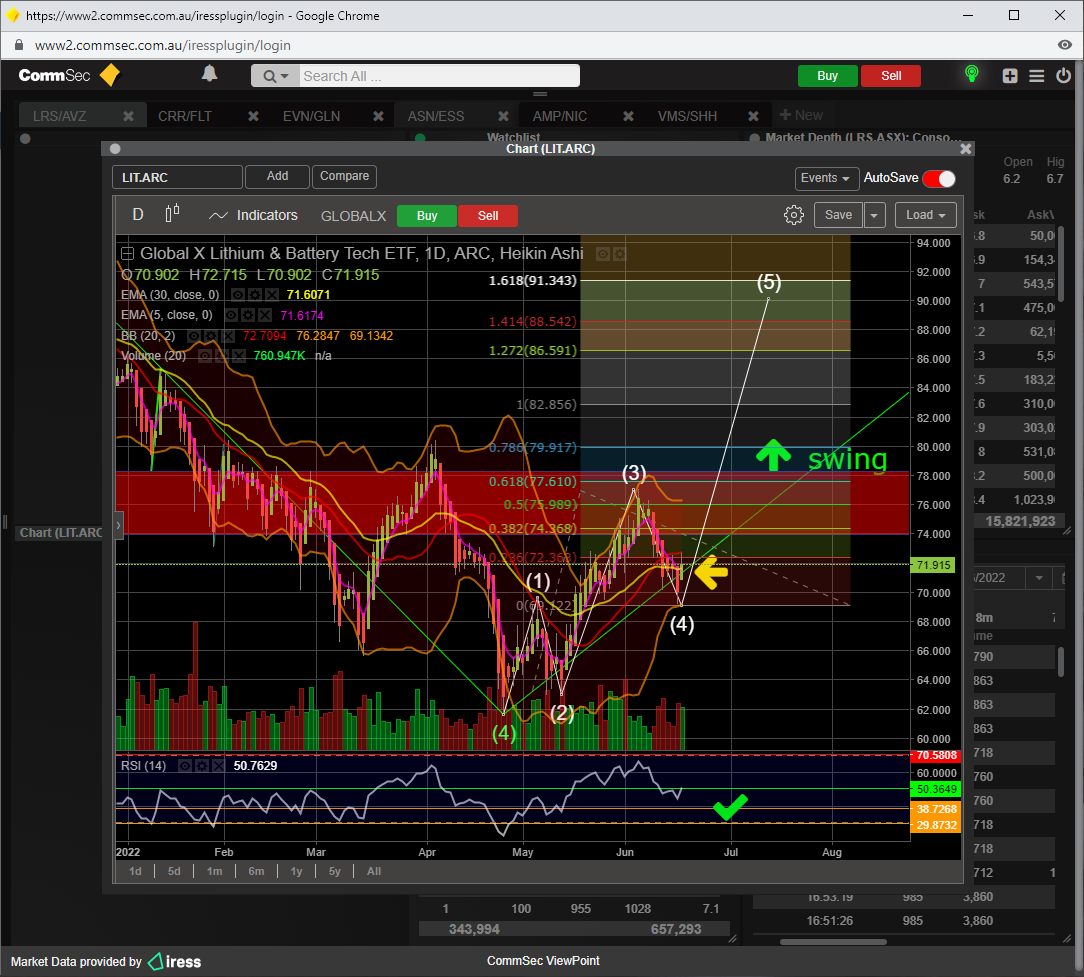Toggle visibility of EMA 30 indicator
The image size is (1084, 977).
238,295
